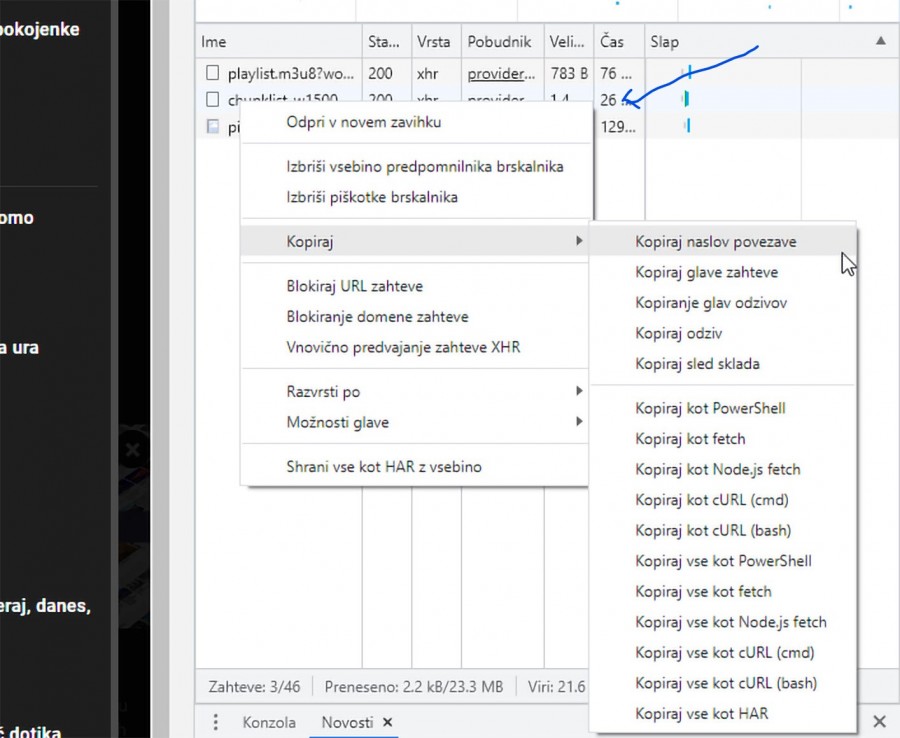Select Odpri v novem zavihku

click(x=363, y=122)
